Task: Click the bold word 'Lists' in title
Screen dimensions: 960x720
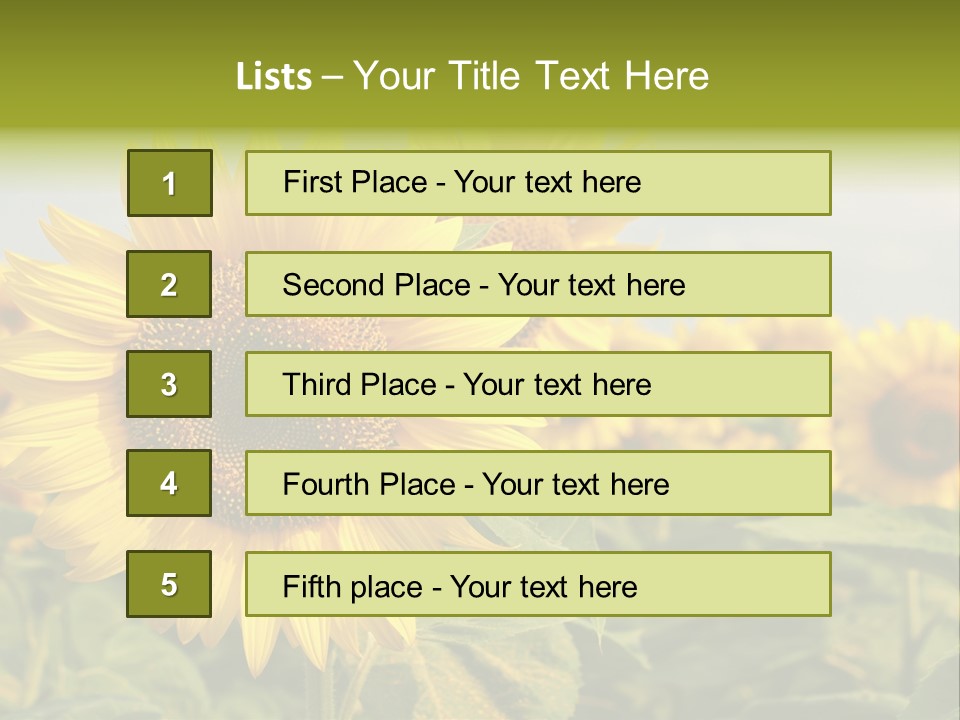Action: (273, 77)
